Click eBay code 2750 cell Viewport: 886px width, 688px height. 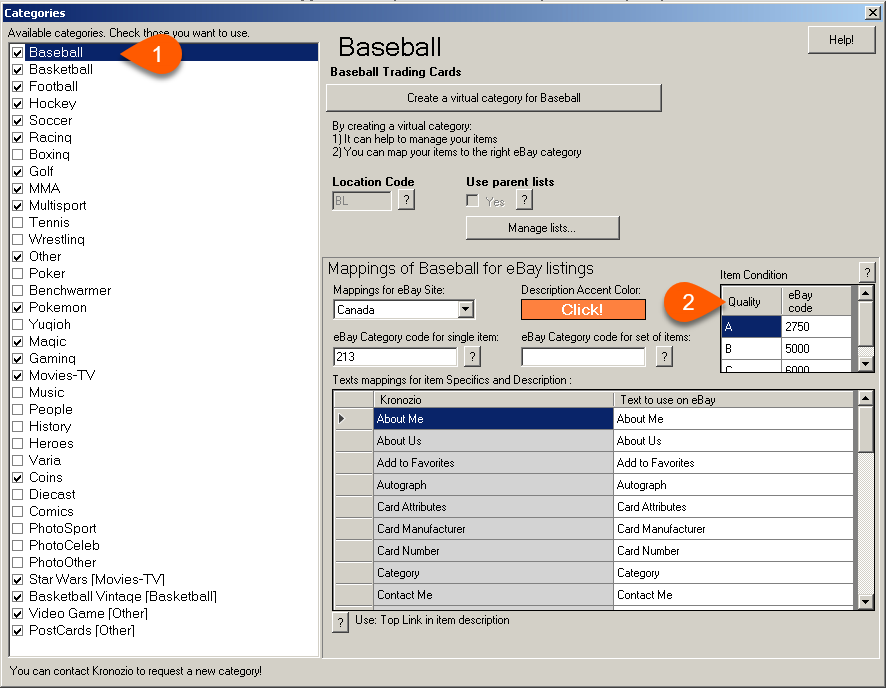click(816, 327)
